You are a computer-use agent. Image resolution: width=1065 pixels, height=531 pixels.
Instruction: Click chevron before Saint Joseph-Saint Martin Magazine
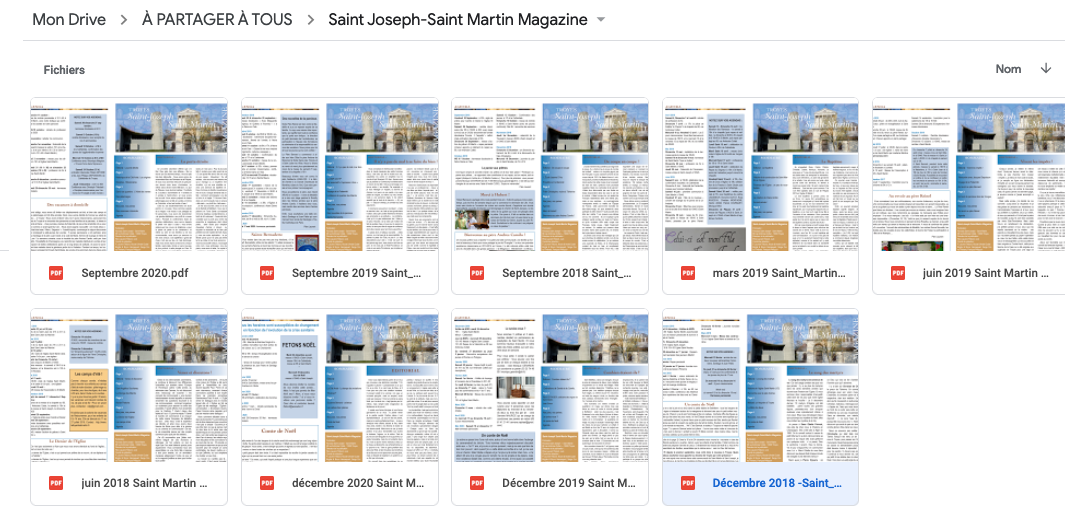coord(310,20)
